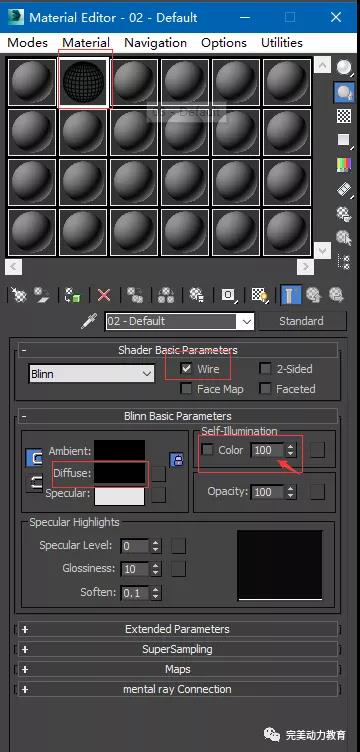The image size is (360, 752).
Task: Click Assign Material to Selection icon
Action: 71,294
